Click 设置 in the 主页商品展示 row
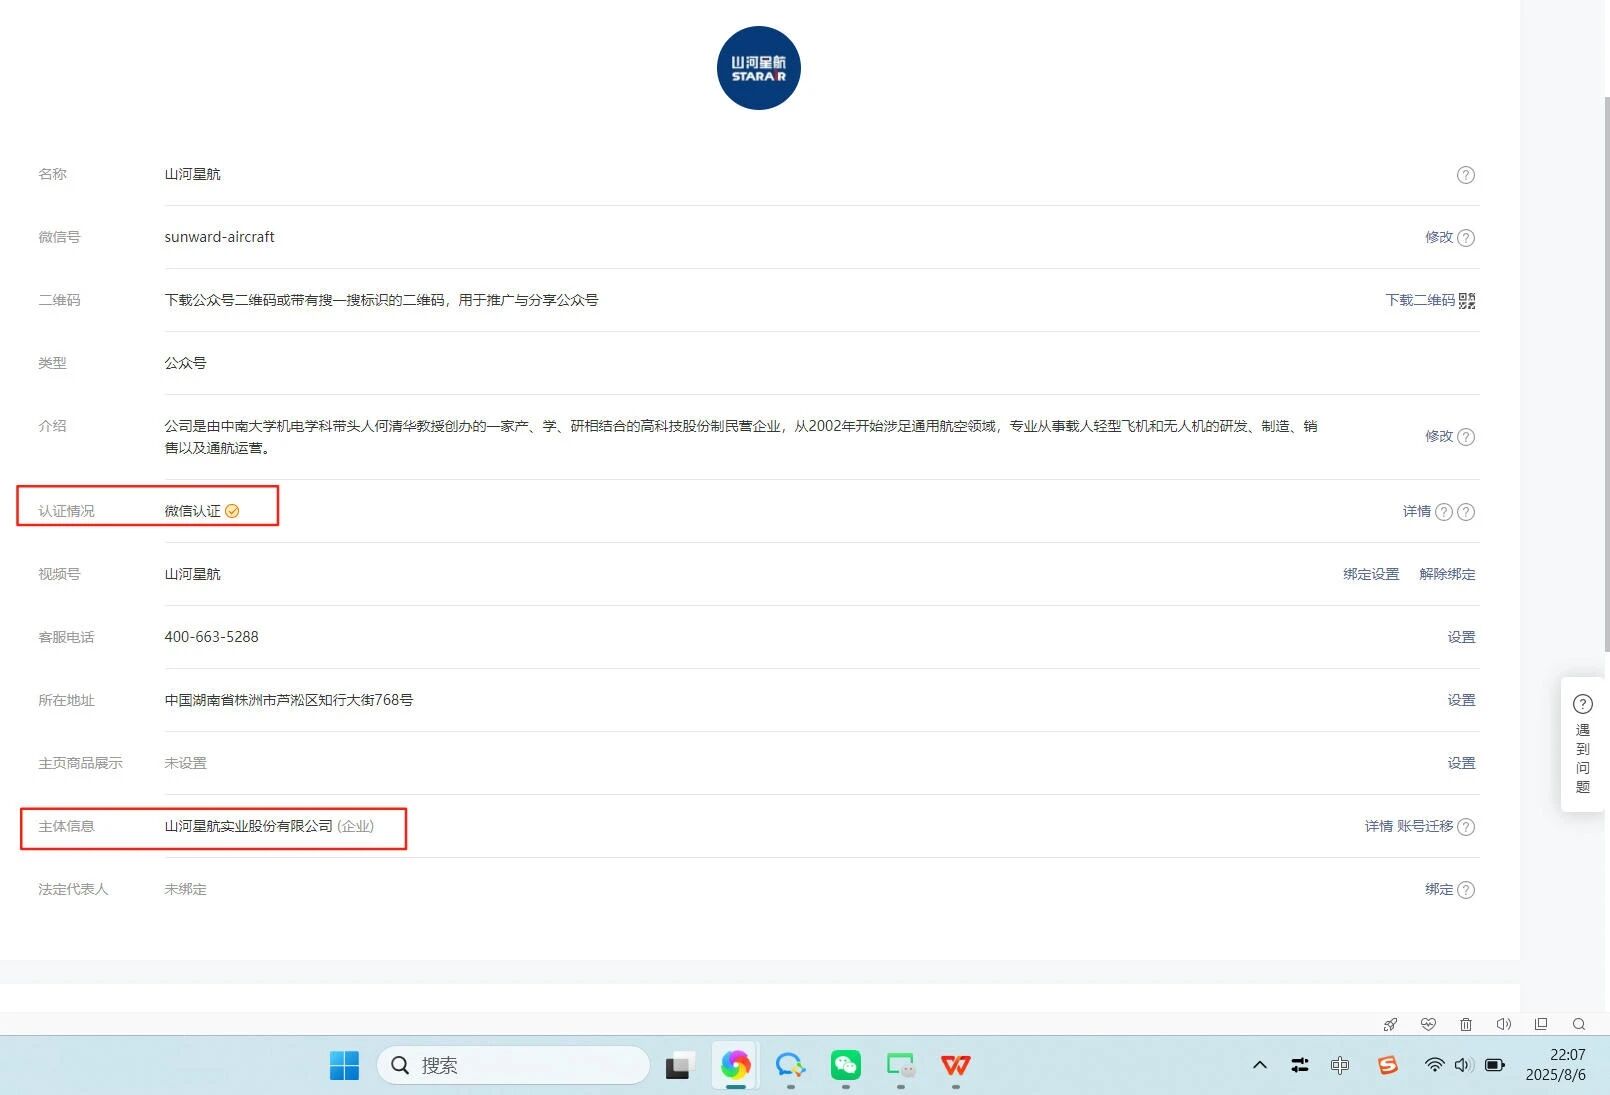The height and width of the screenshot is (1095, 1610). [x=1461, y=764]
